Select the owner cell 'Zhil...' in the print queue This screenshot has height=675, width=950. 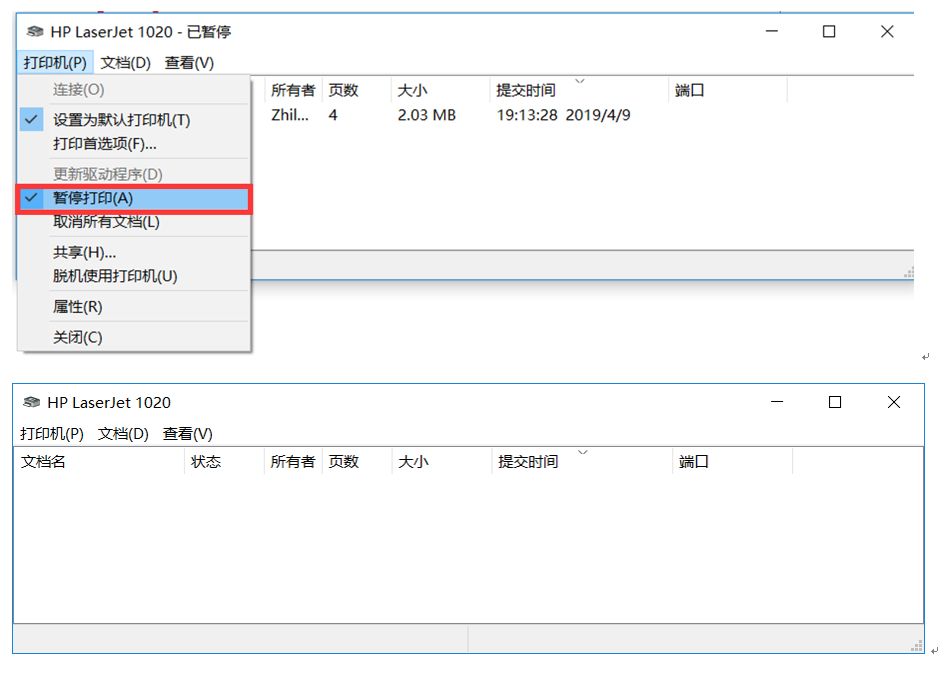[x=290, y=115]
